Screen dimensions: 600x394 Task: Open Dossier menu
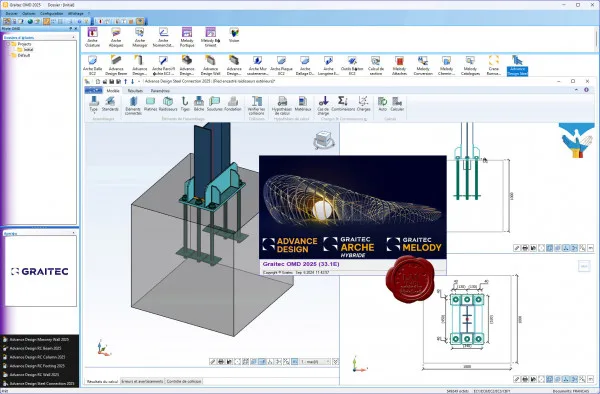pos(12,13)
